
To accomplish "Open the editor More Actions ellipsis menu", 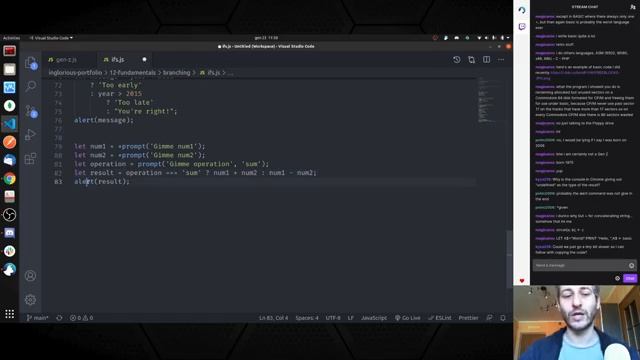I will 501,60.
